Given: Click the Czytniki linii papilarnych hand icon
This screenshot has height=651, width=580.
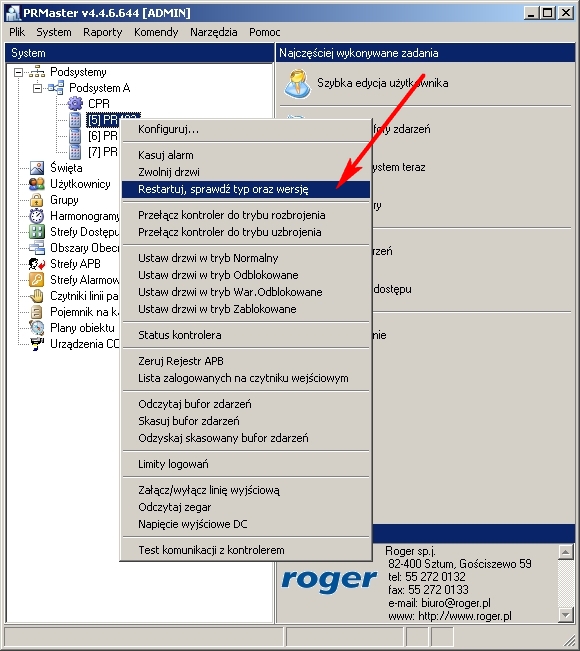Looking at the screenshot, I should click(x=37, y=296).
